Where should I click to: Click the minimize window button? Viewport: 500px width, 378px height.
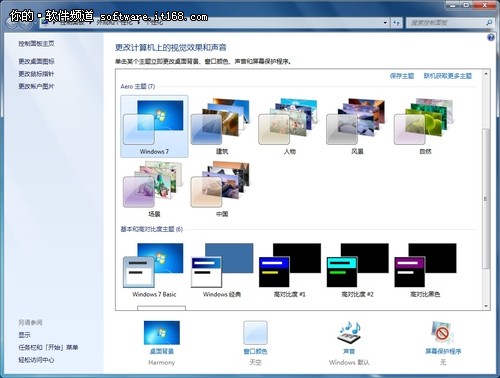pos(453,5)
